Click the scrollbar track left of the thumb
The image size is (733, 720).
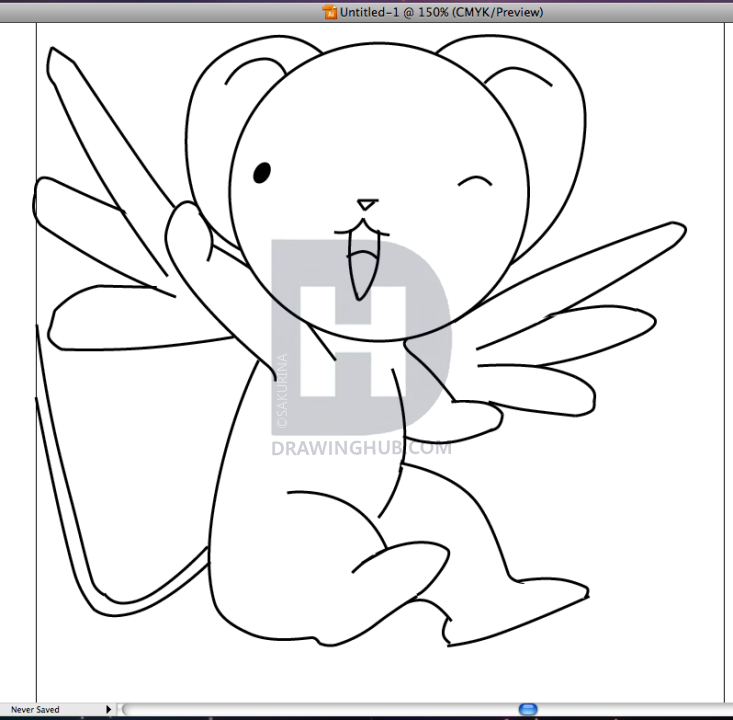point(320,709)
